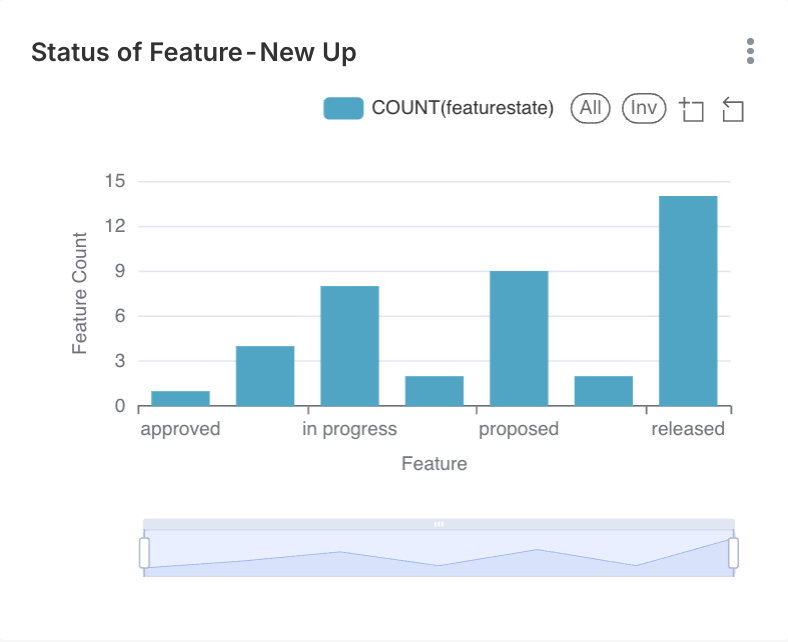Select the small approved bar
The width and height of the screenshot is (788, 642).
[180, 398]
